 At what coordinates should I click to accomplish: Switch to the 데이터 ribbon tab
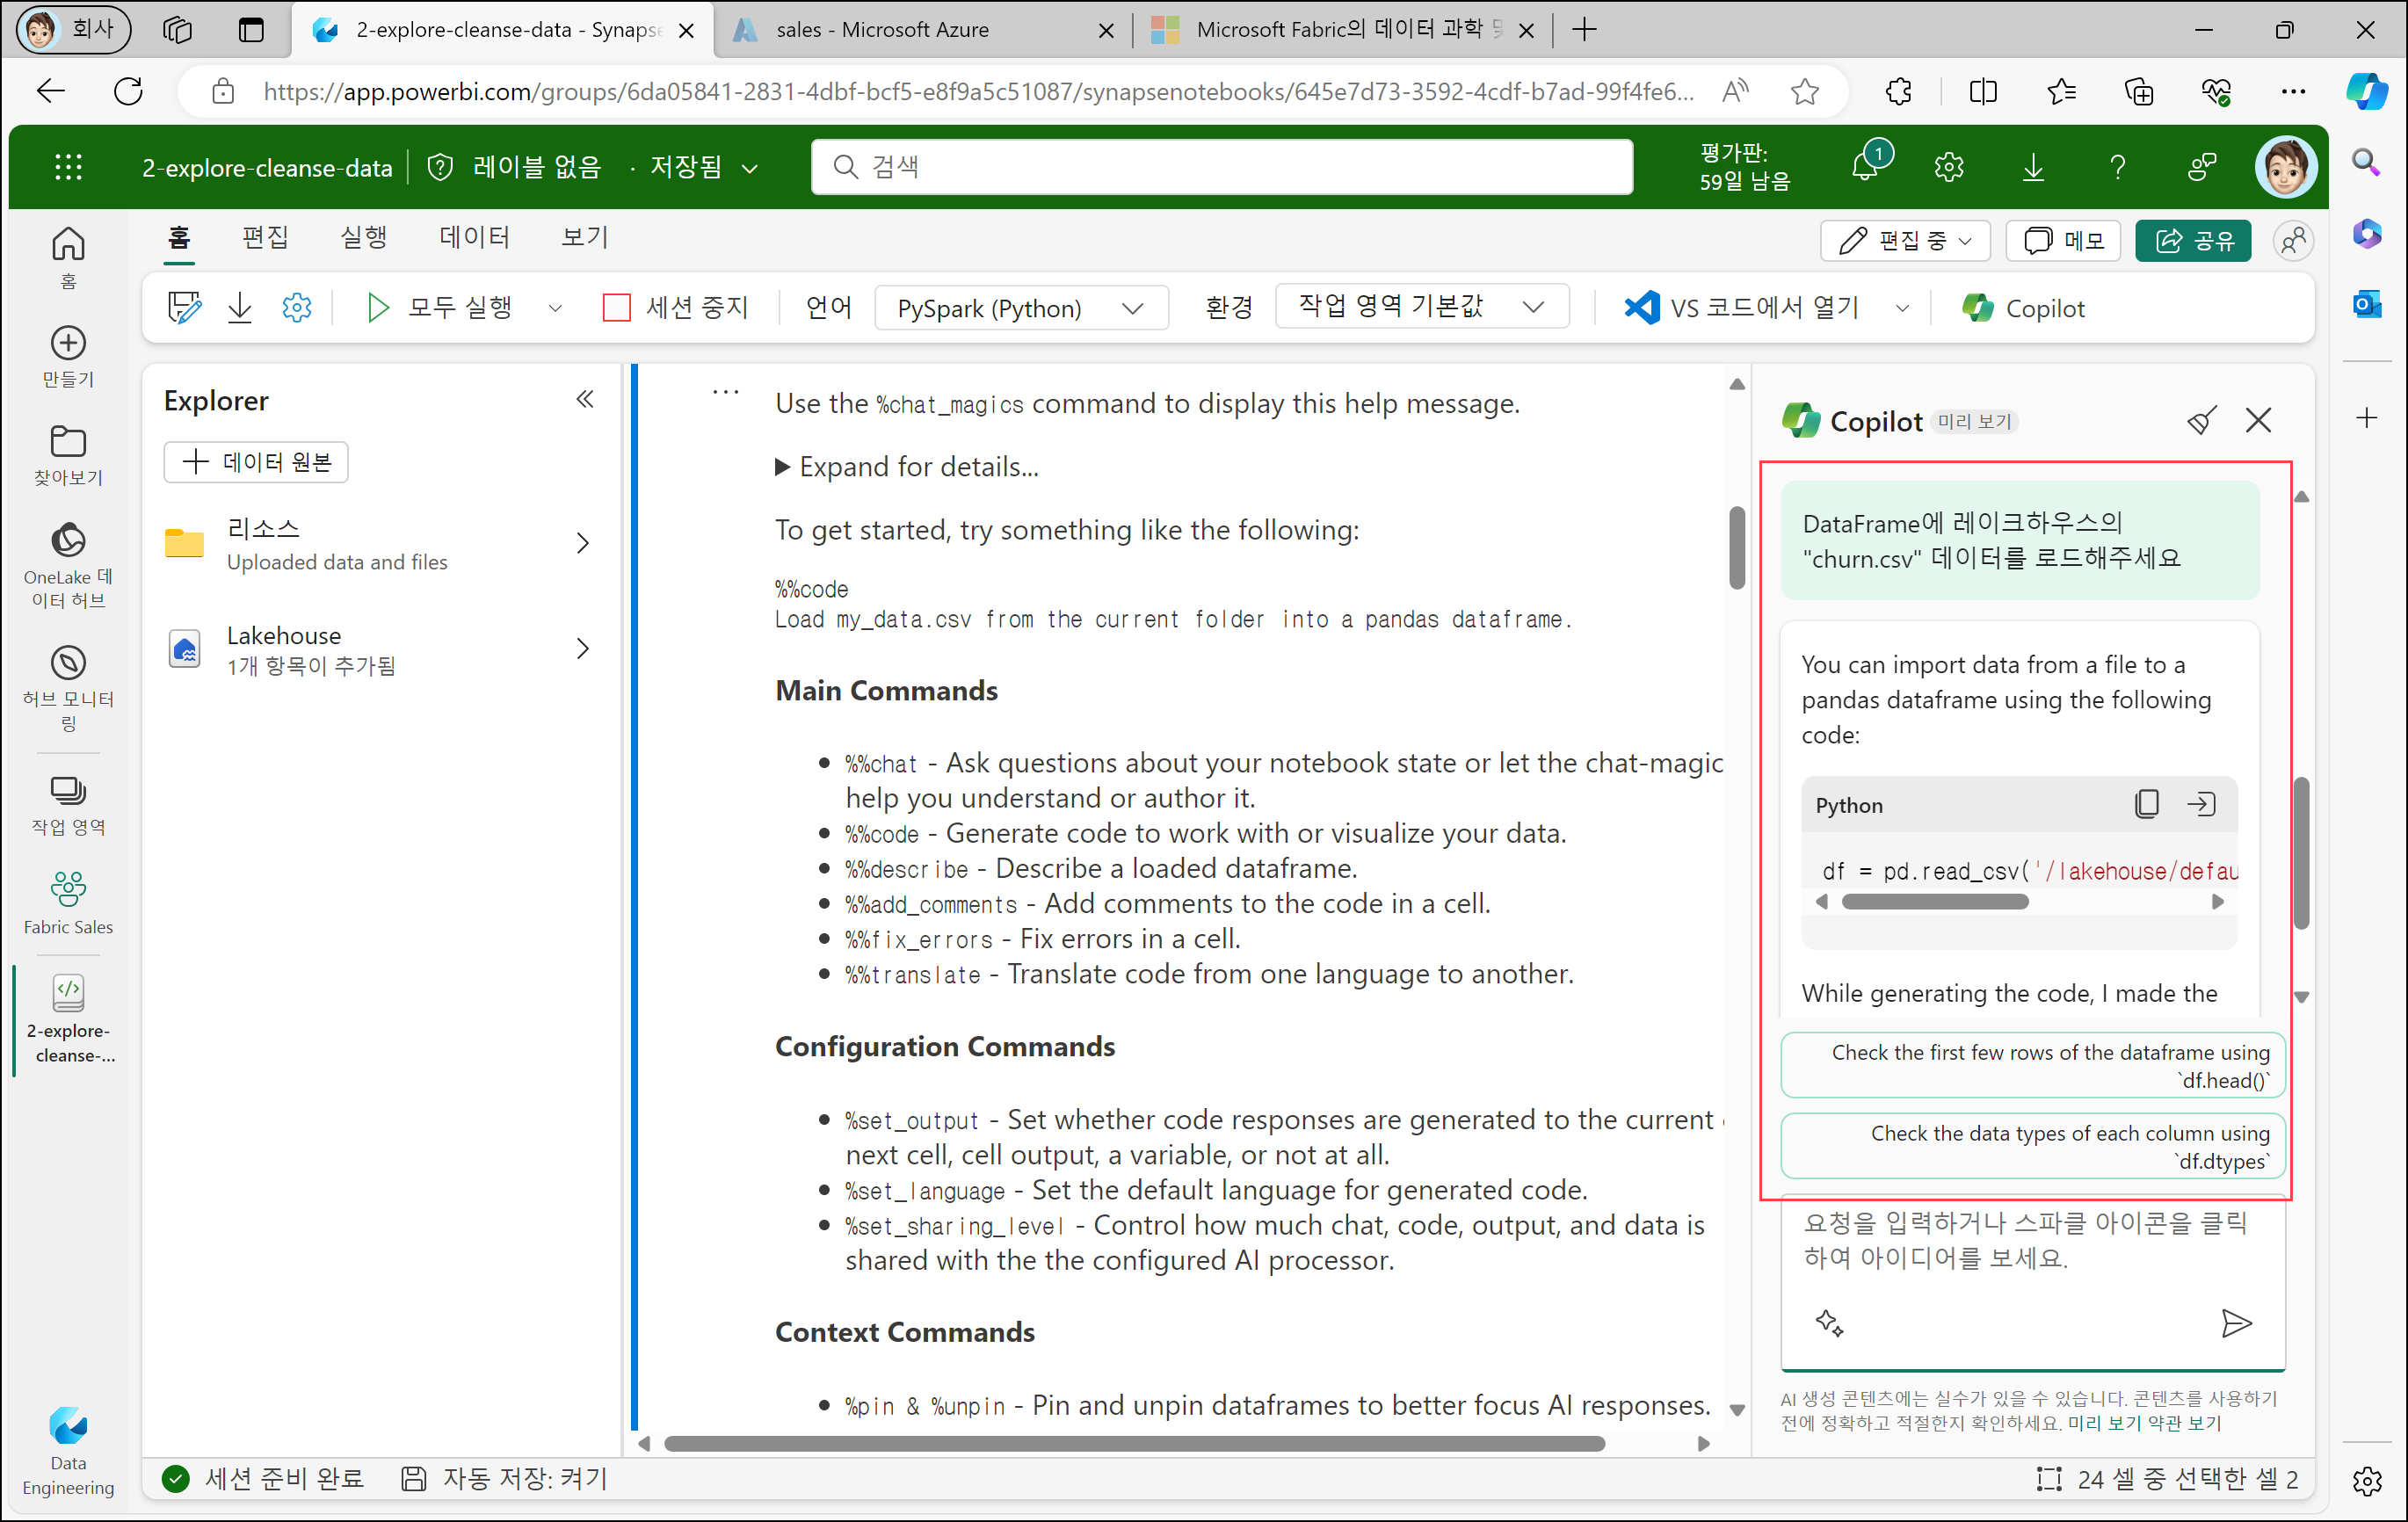point(474,238)
